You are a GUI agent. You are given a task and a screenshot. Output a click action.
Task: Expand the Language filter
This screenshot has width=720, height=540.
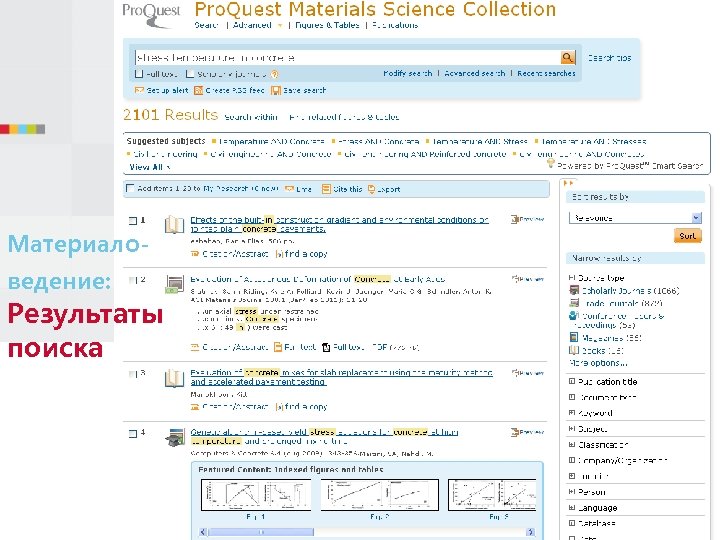(x=572, y=507)
